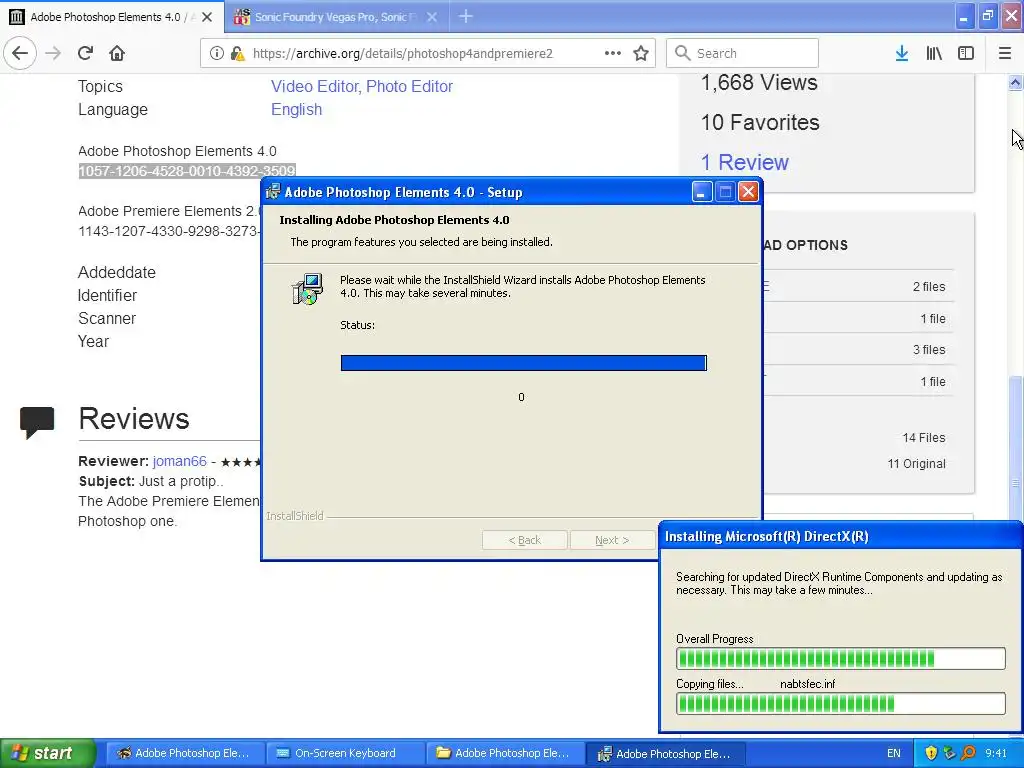Close the Sonic Foundry Vegas Pro tab
The height and width of the screenshot is (768, 1024).
tap(432, 17)
